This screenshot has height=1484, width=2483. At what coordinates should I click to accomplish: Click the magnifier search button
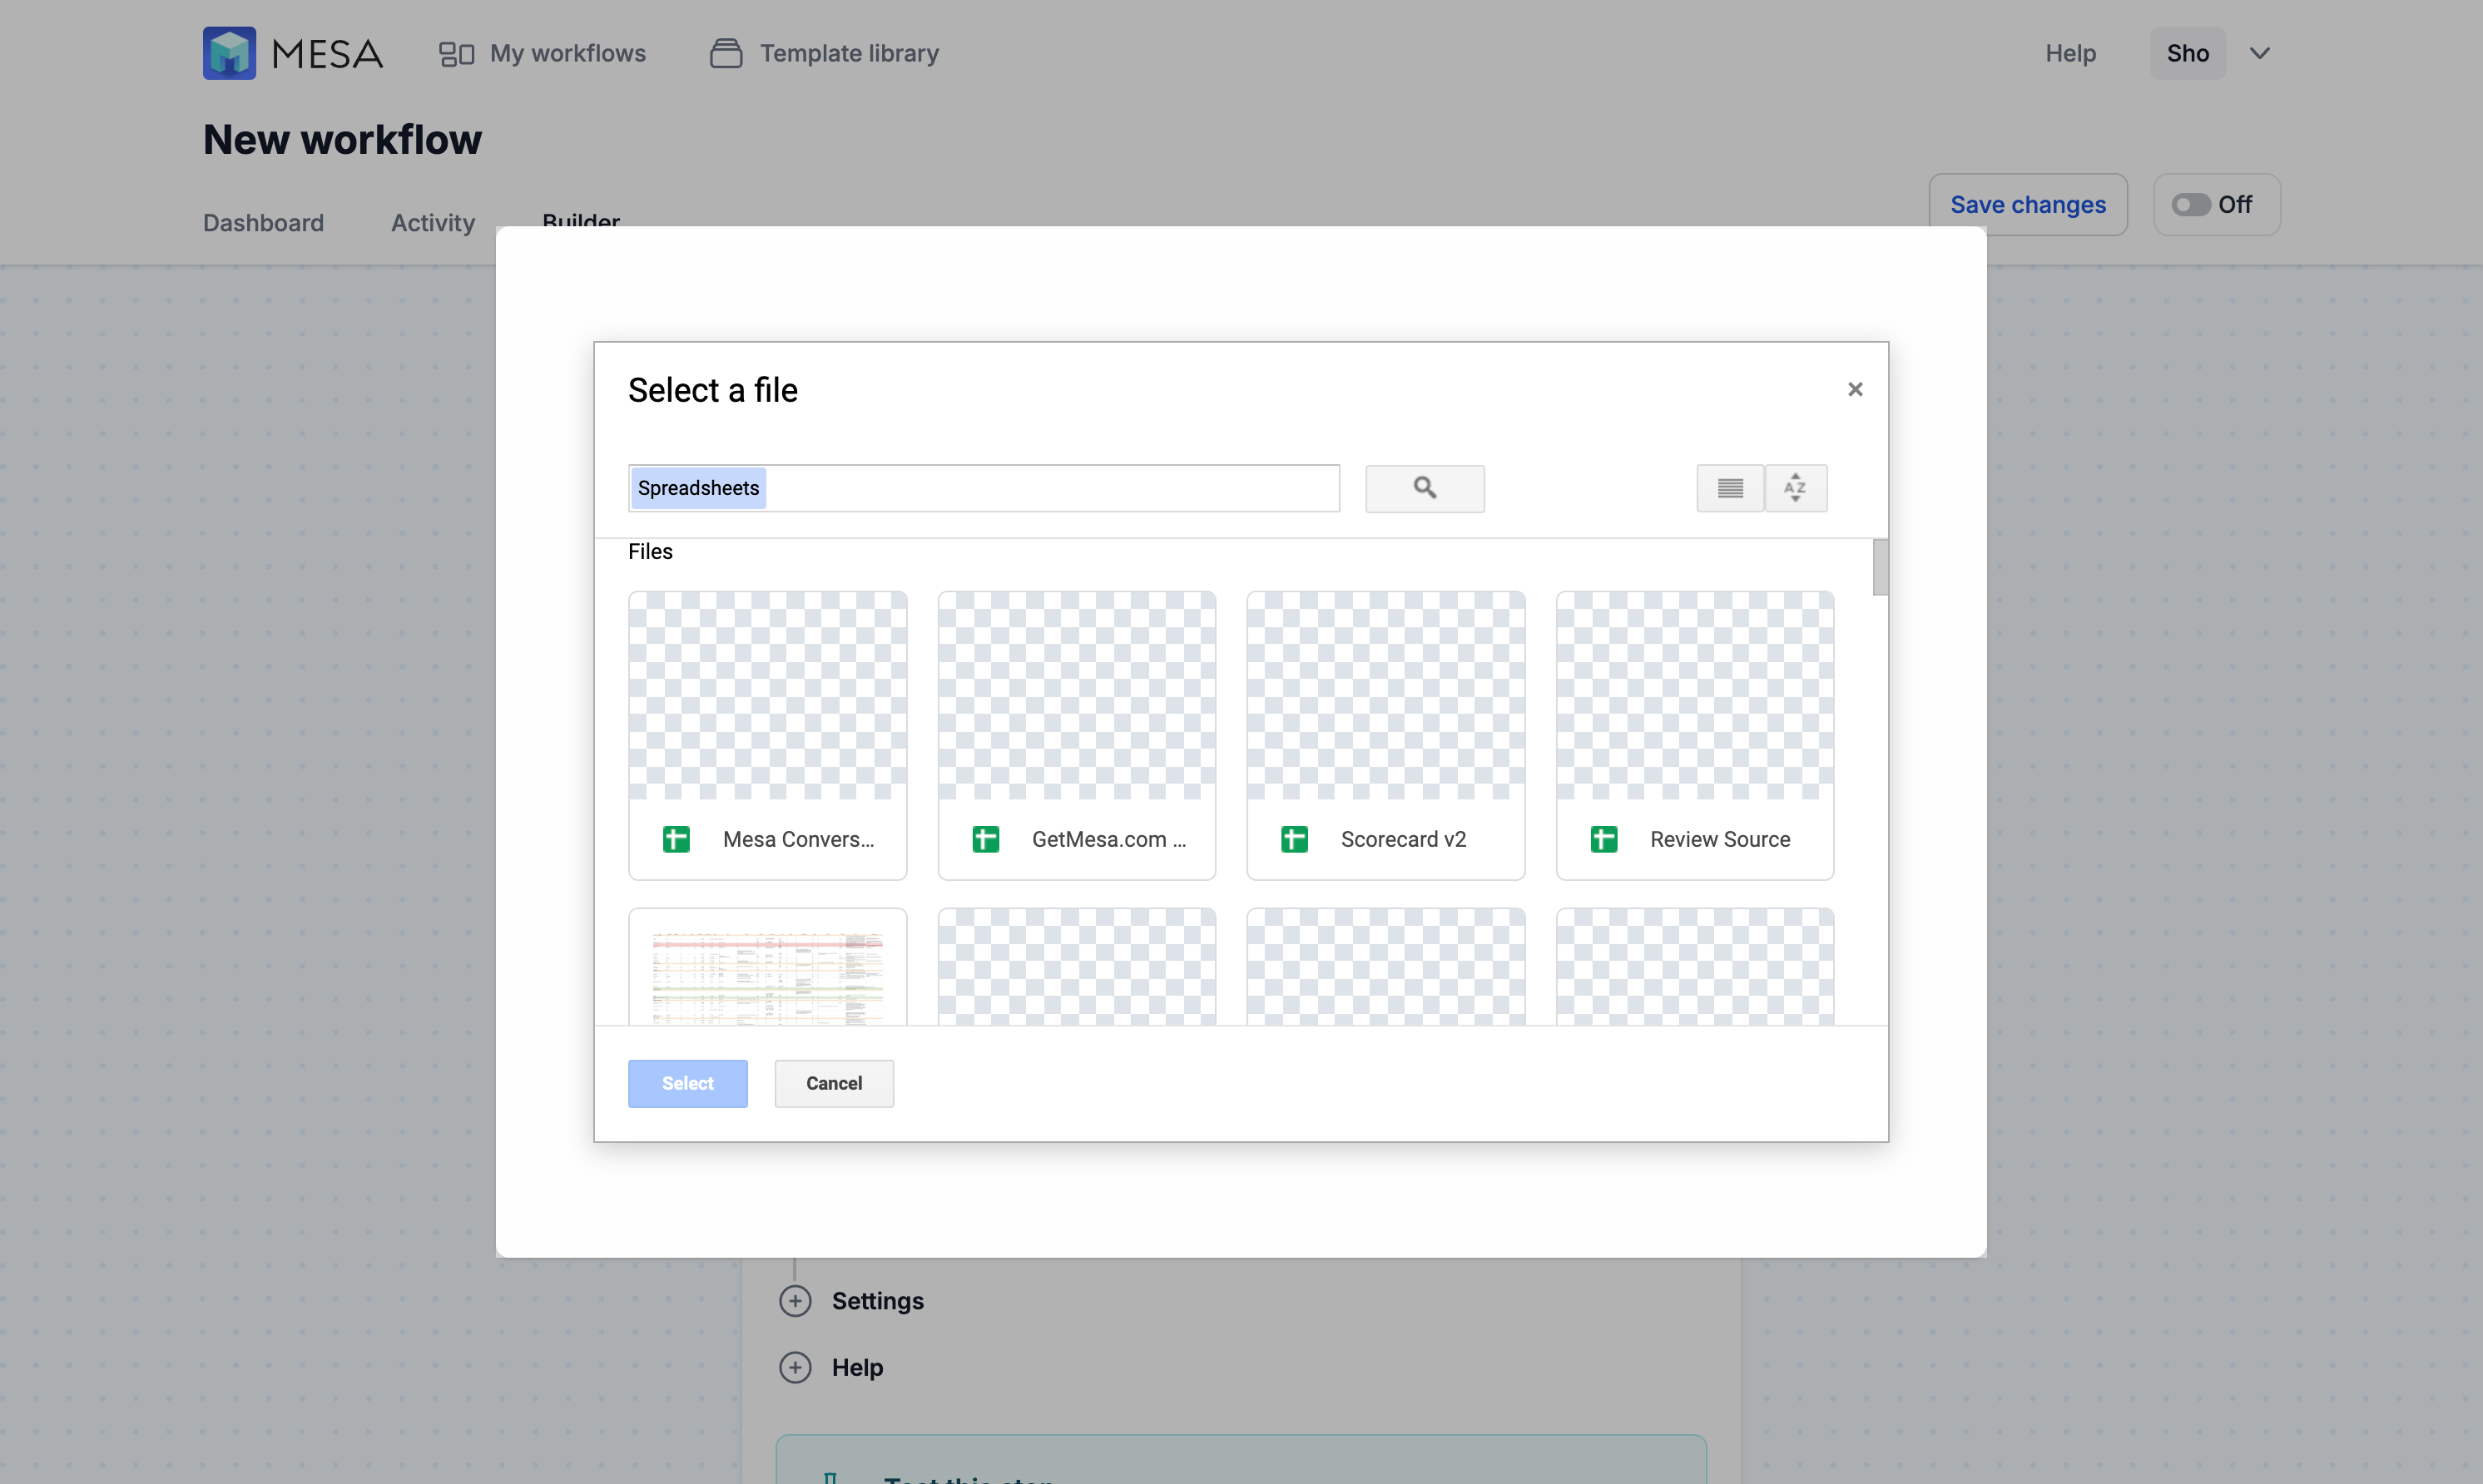pos(1424,488)
